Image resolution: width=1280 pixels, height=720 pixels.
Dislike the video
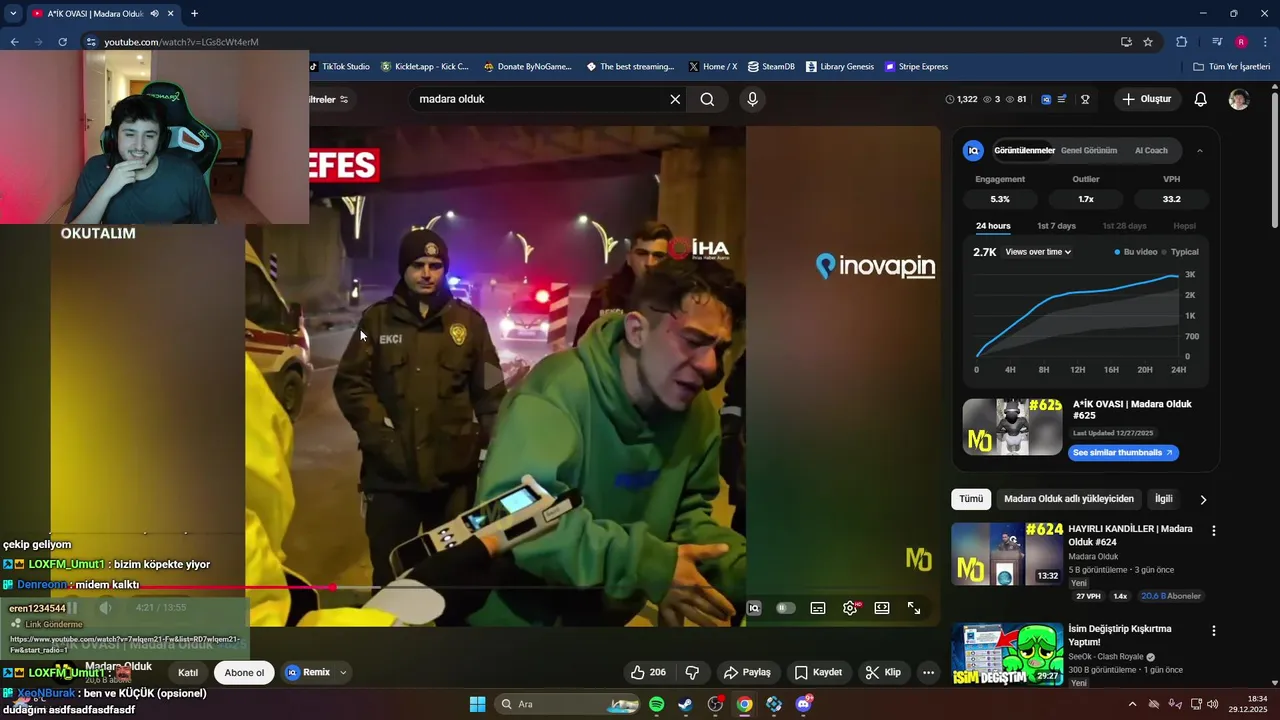pos(692,672)
